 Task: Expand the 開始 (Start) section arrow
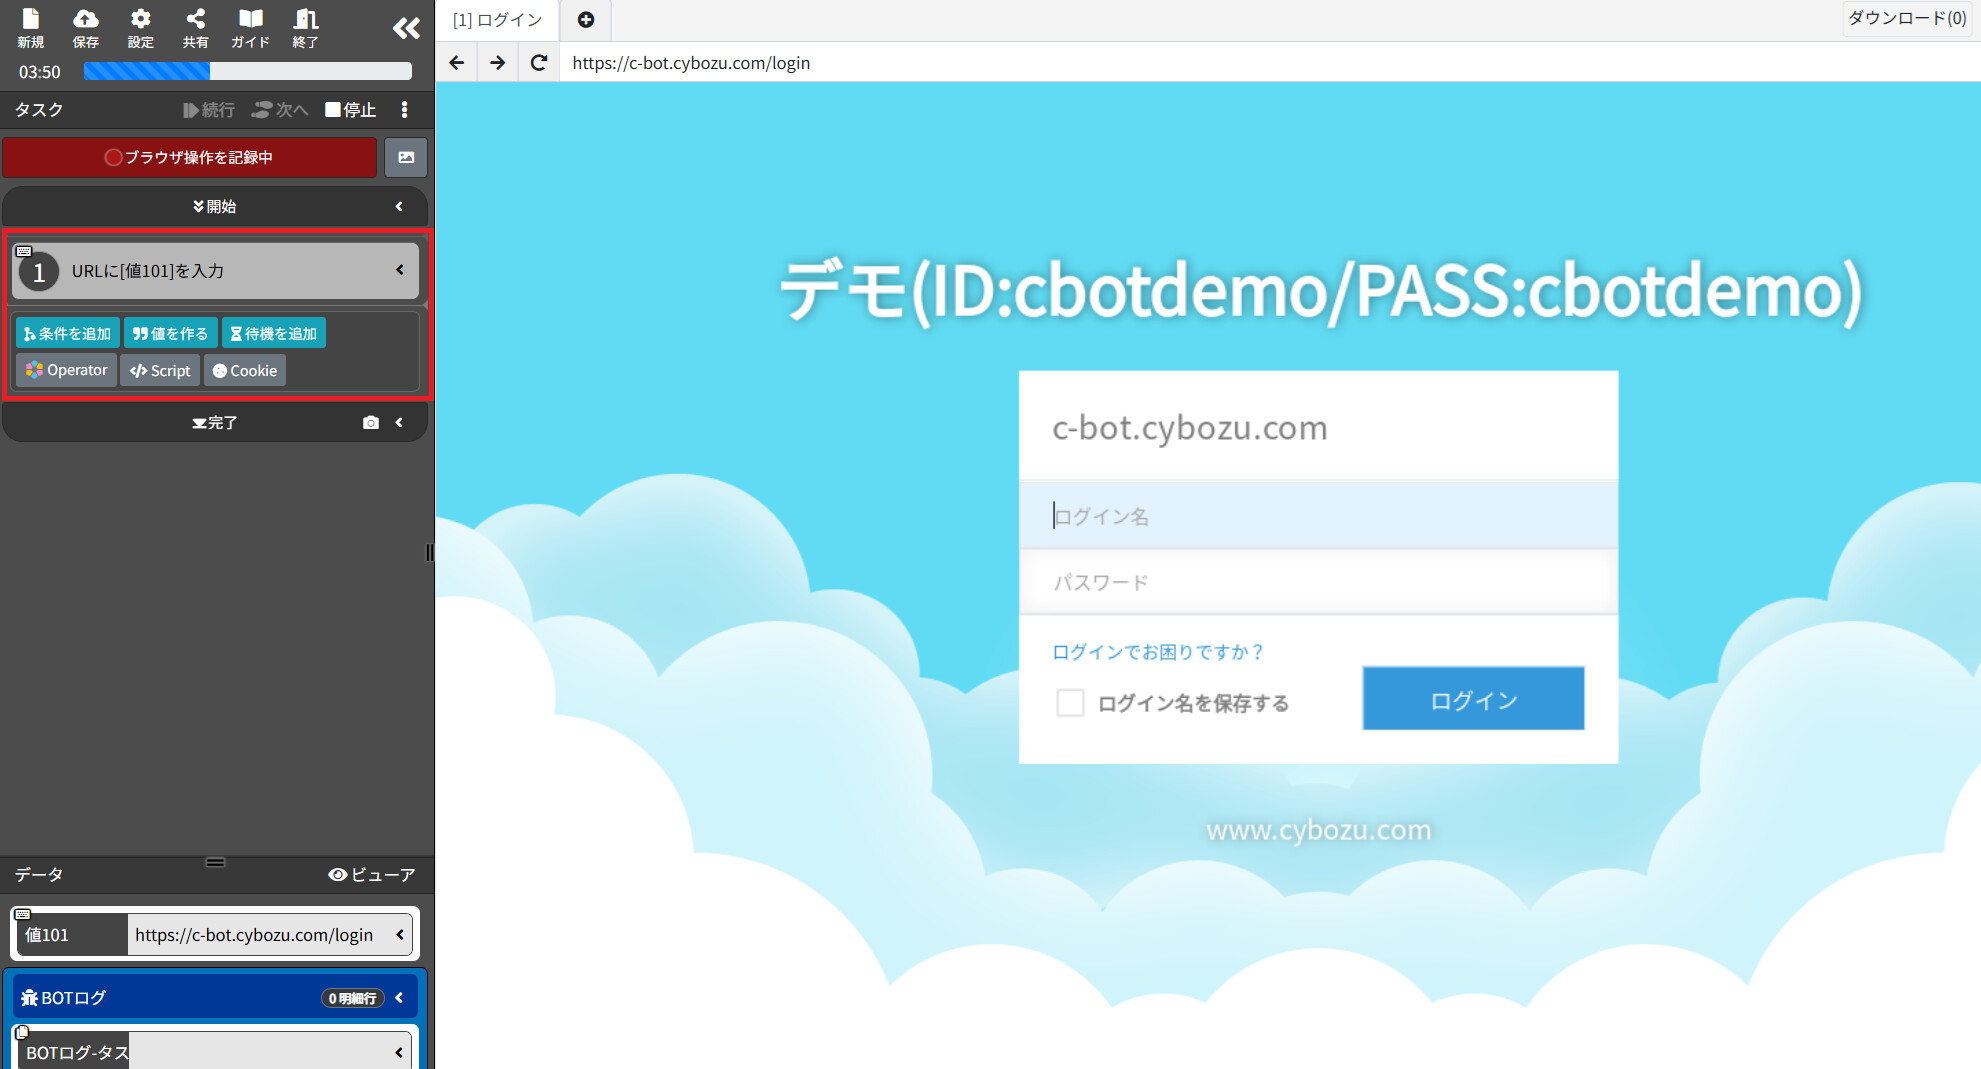click(399, 206)
